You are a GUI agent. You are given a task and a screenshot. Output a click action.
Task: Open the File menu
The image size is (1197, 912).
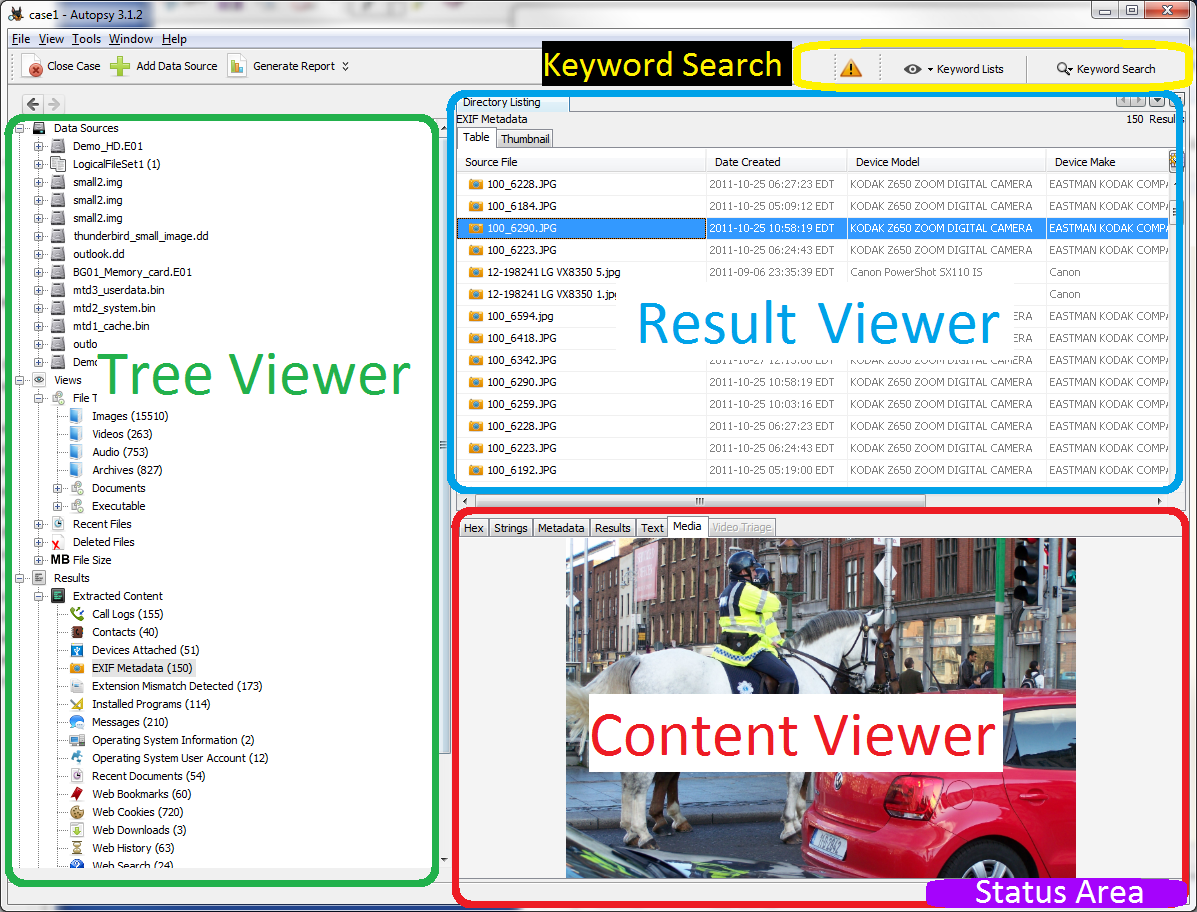[x=21, y=39]
